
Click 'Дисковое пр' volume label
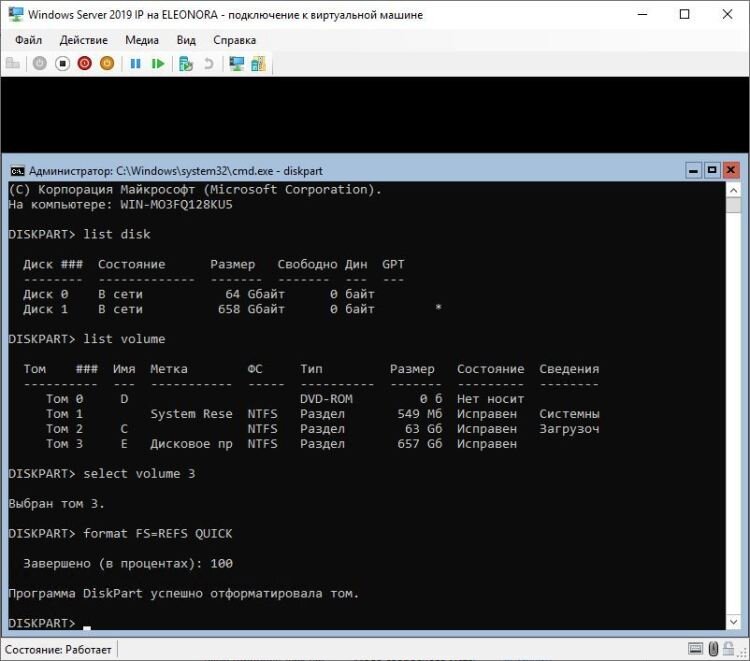coord(191,444)
